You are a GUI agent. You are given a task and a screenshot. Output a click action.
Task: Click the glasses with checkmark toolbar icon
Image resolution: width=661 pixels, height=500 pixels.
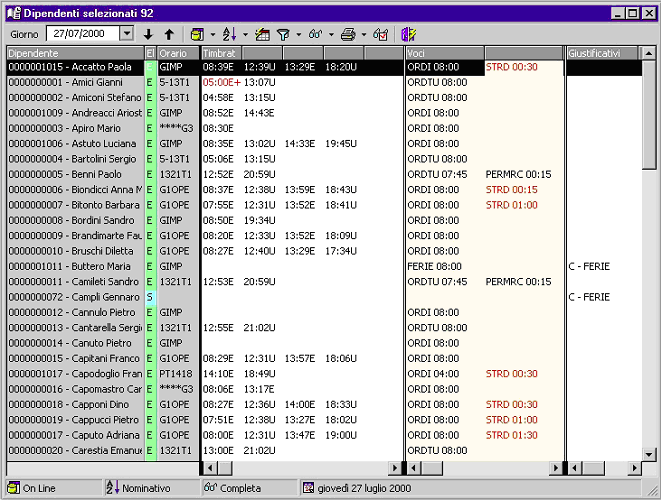point(380,34)
